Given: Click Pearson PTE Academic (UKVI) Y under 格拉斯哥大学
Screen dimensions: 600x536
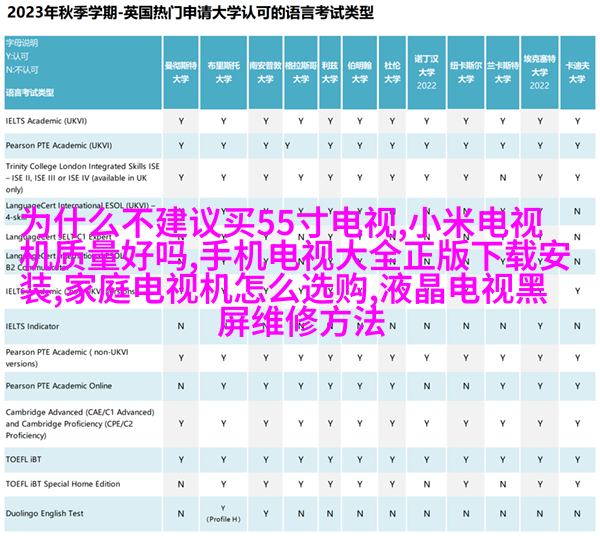Looking at the screenshot, I should coord(287,145).
